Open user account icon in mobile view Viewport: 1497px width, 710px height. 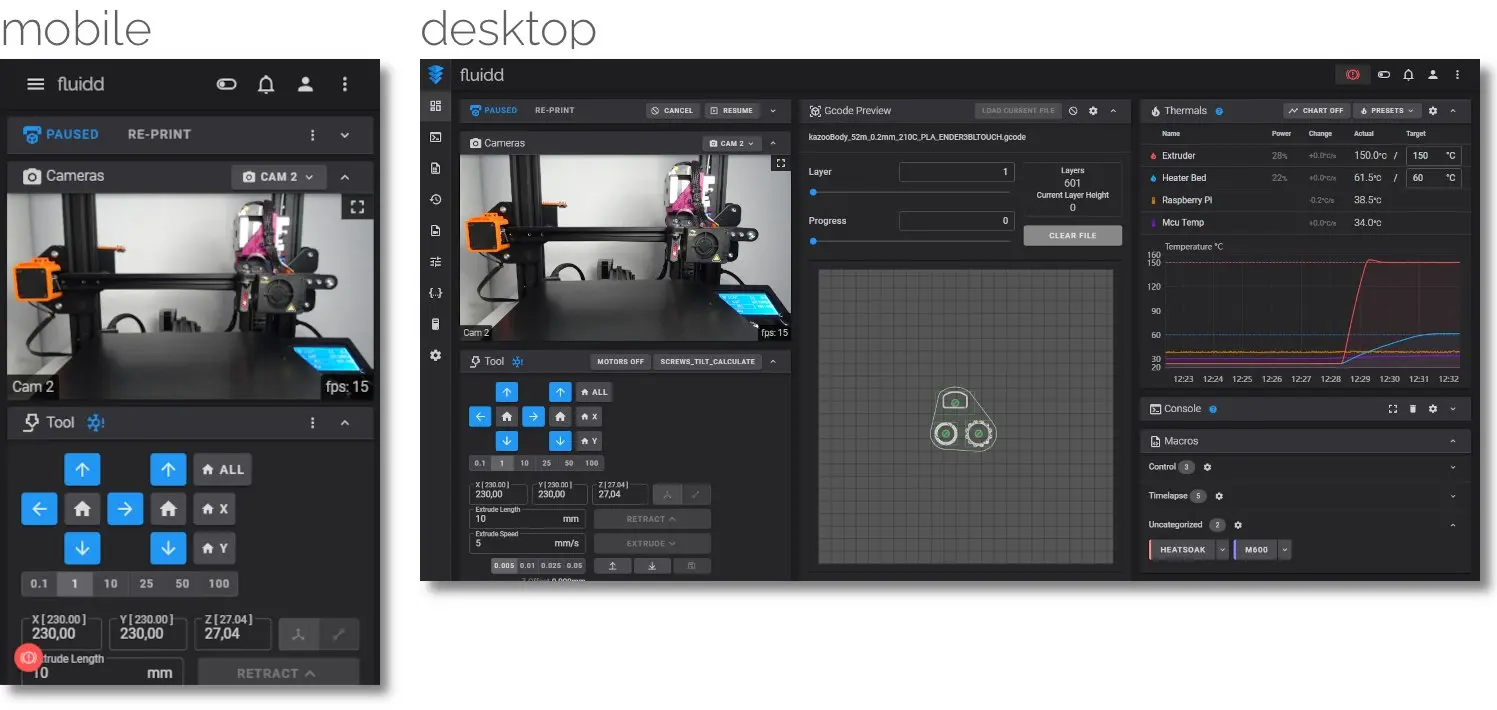coord(305,84)
